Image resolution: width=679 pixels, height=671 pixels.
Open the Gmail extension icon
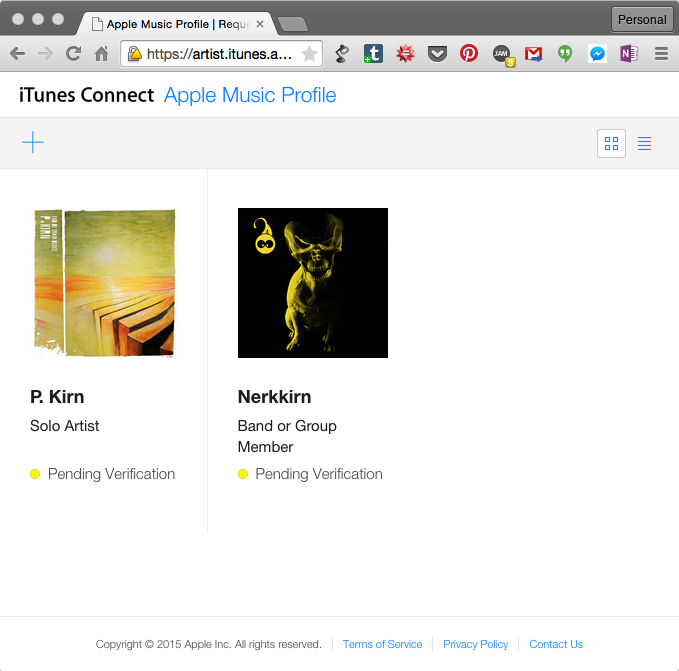click(x=534, y=54)
